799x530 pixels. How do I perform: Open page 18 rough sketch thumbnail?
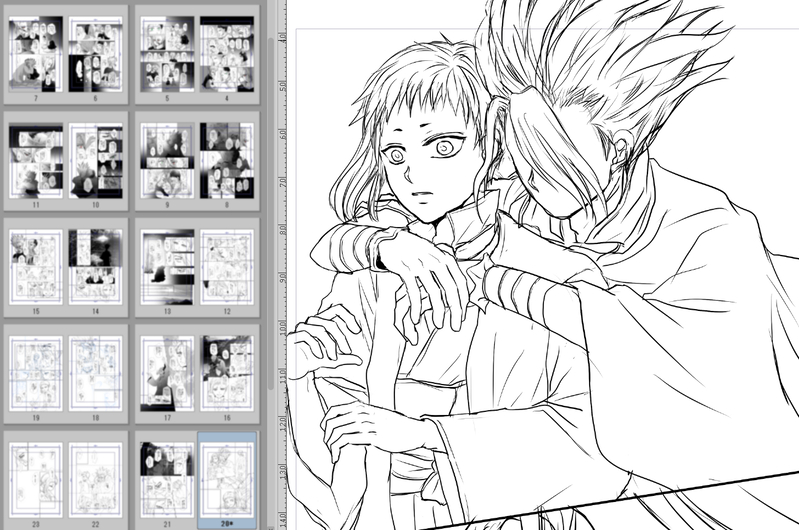95,374
